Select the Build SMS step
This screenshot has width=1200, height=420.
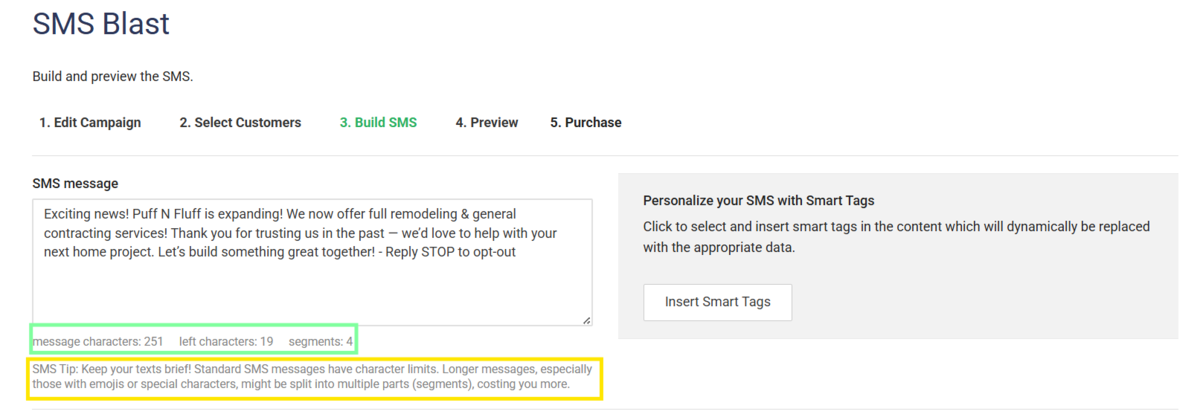(378, 122)
